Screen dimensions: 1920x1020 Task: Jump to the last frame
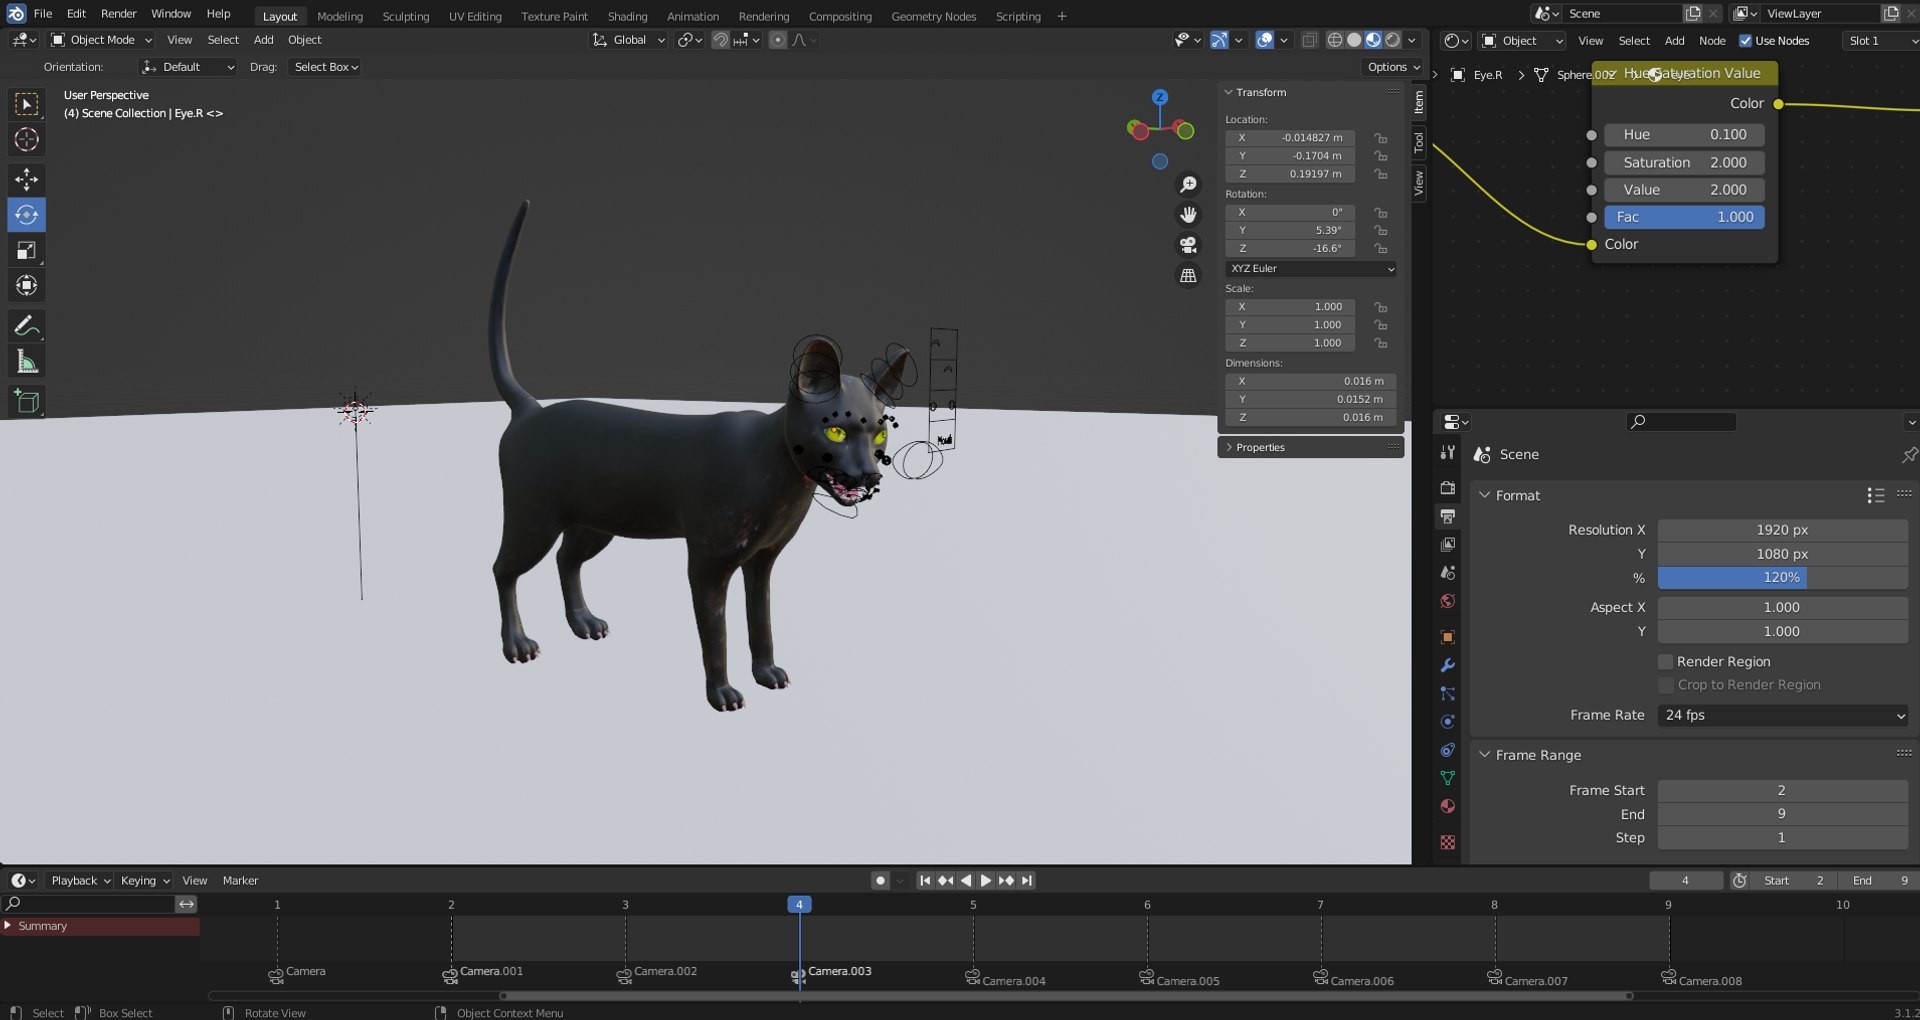1027,881
